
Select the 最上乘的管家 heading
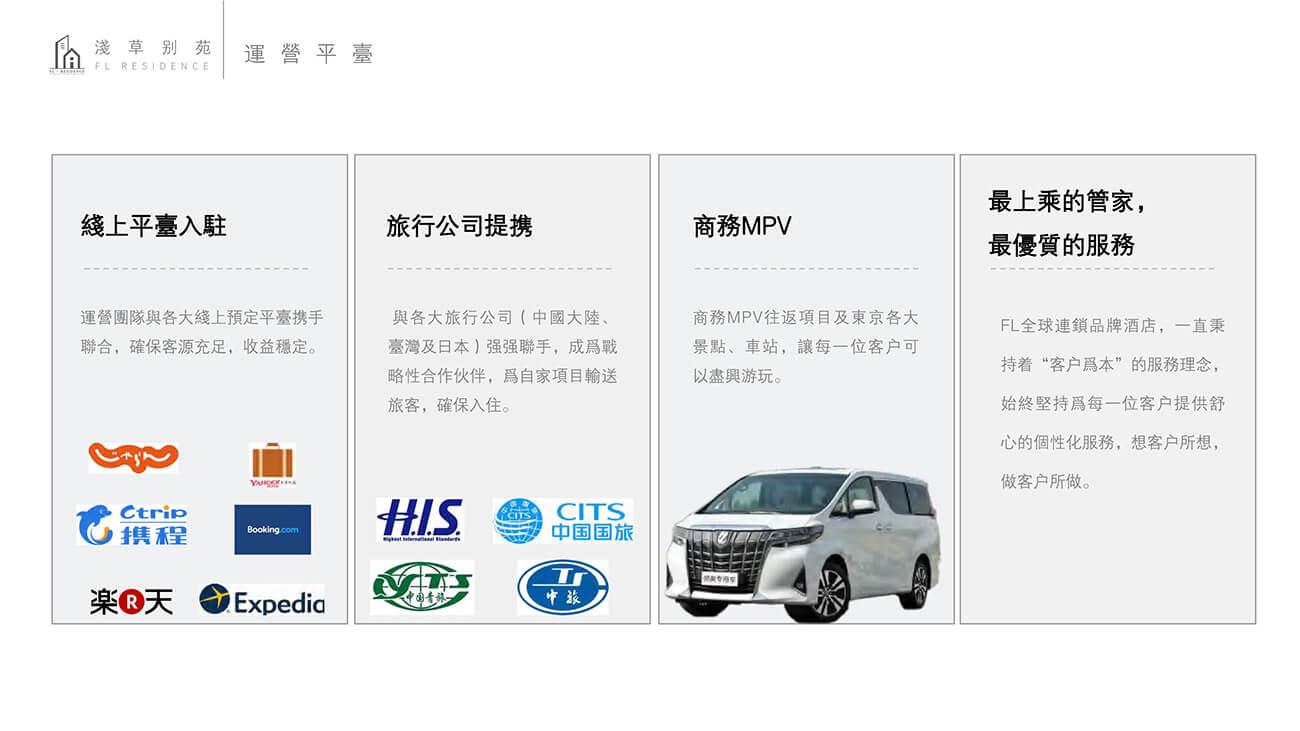coord(1067,202)
